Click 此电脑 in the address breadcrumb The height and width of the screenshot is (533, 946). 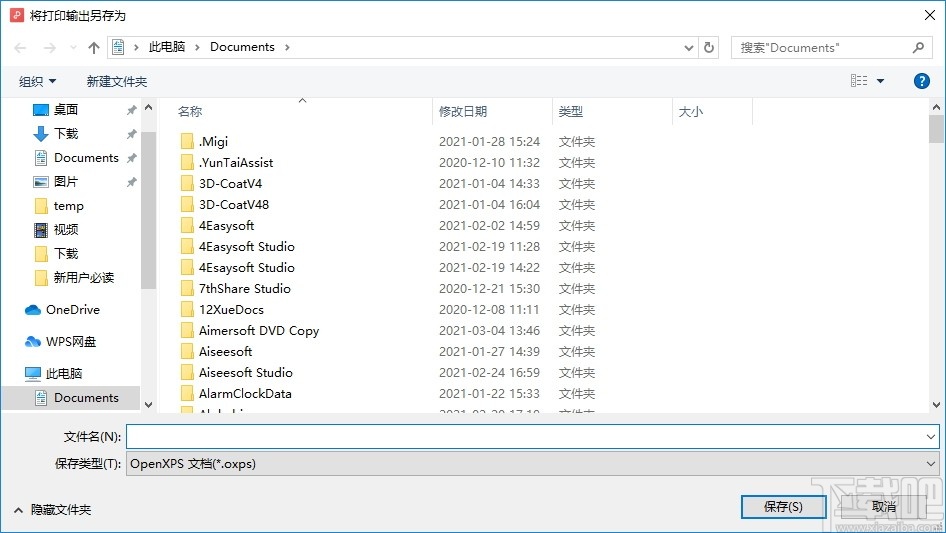click(x=167, y=47)
